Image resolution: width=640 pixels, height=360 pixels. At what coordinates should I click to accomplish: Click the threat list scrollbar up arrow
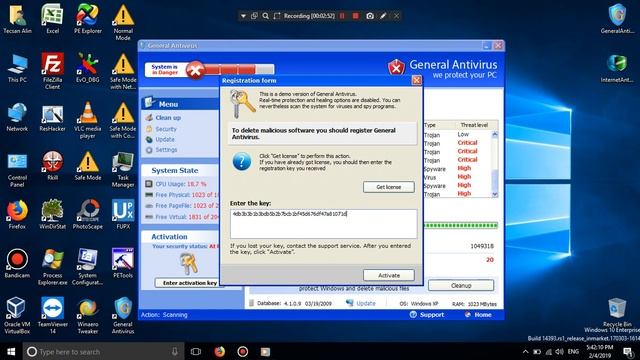495,134
